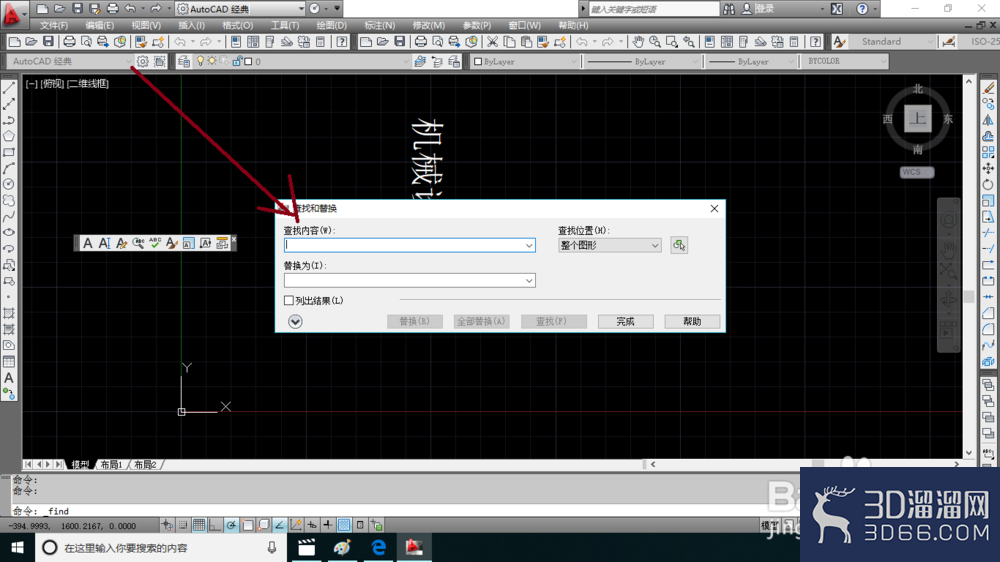Toggle grid display in status bar
1000x562 pixels.
point(199,525)
